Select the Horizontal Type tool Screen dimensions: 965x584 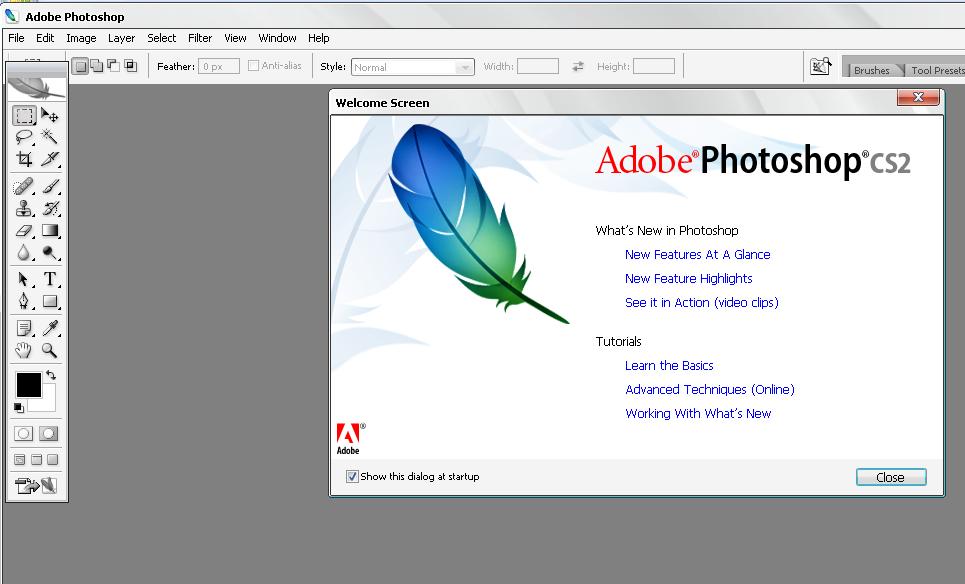point(48,279)
